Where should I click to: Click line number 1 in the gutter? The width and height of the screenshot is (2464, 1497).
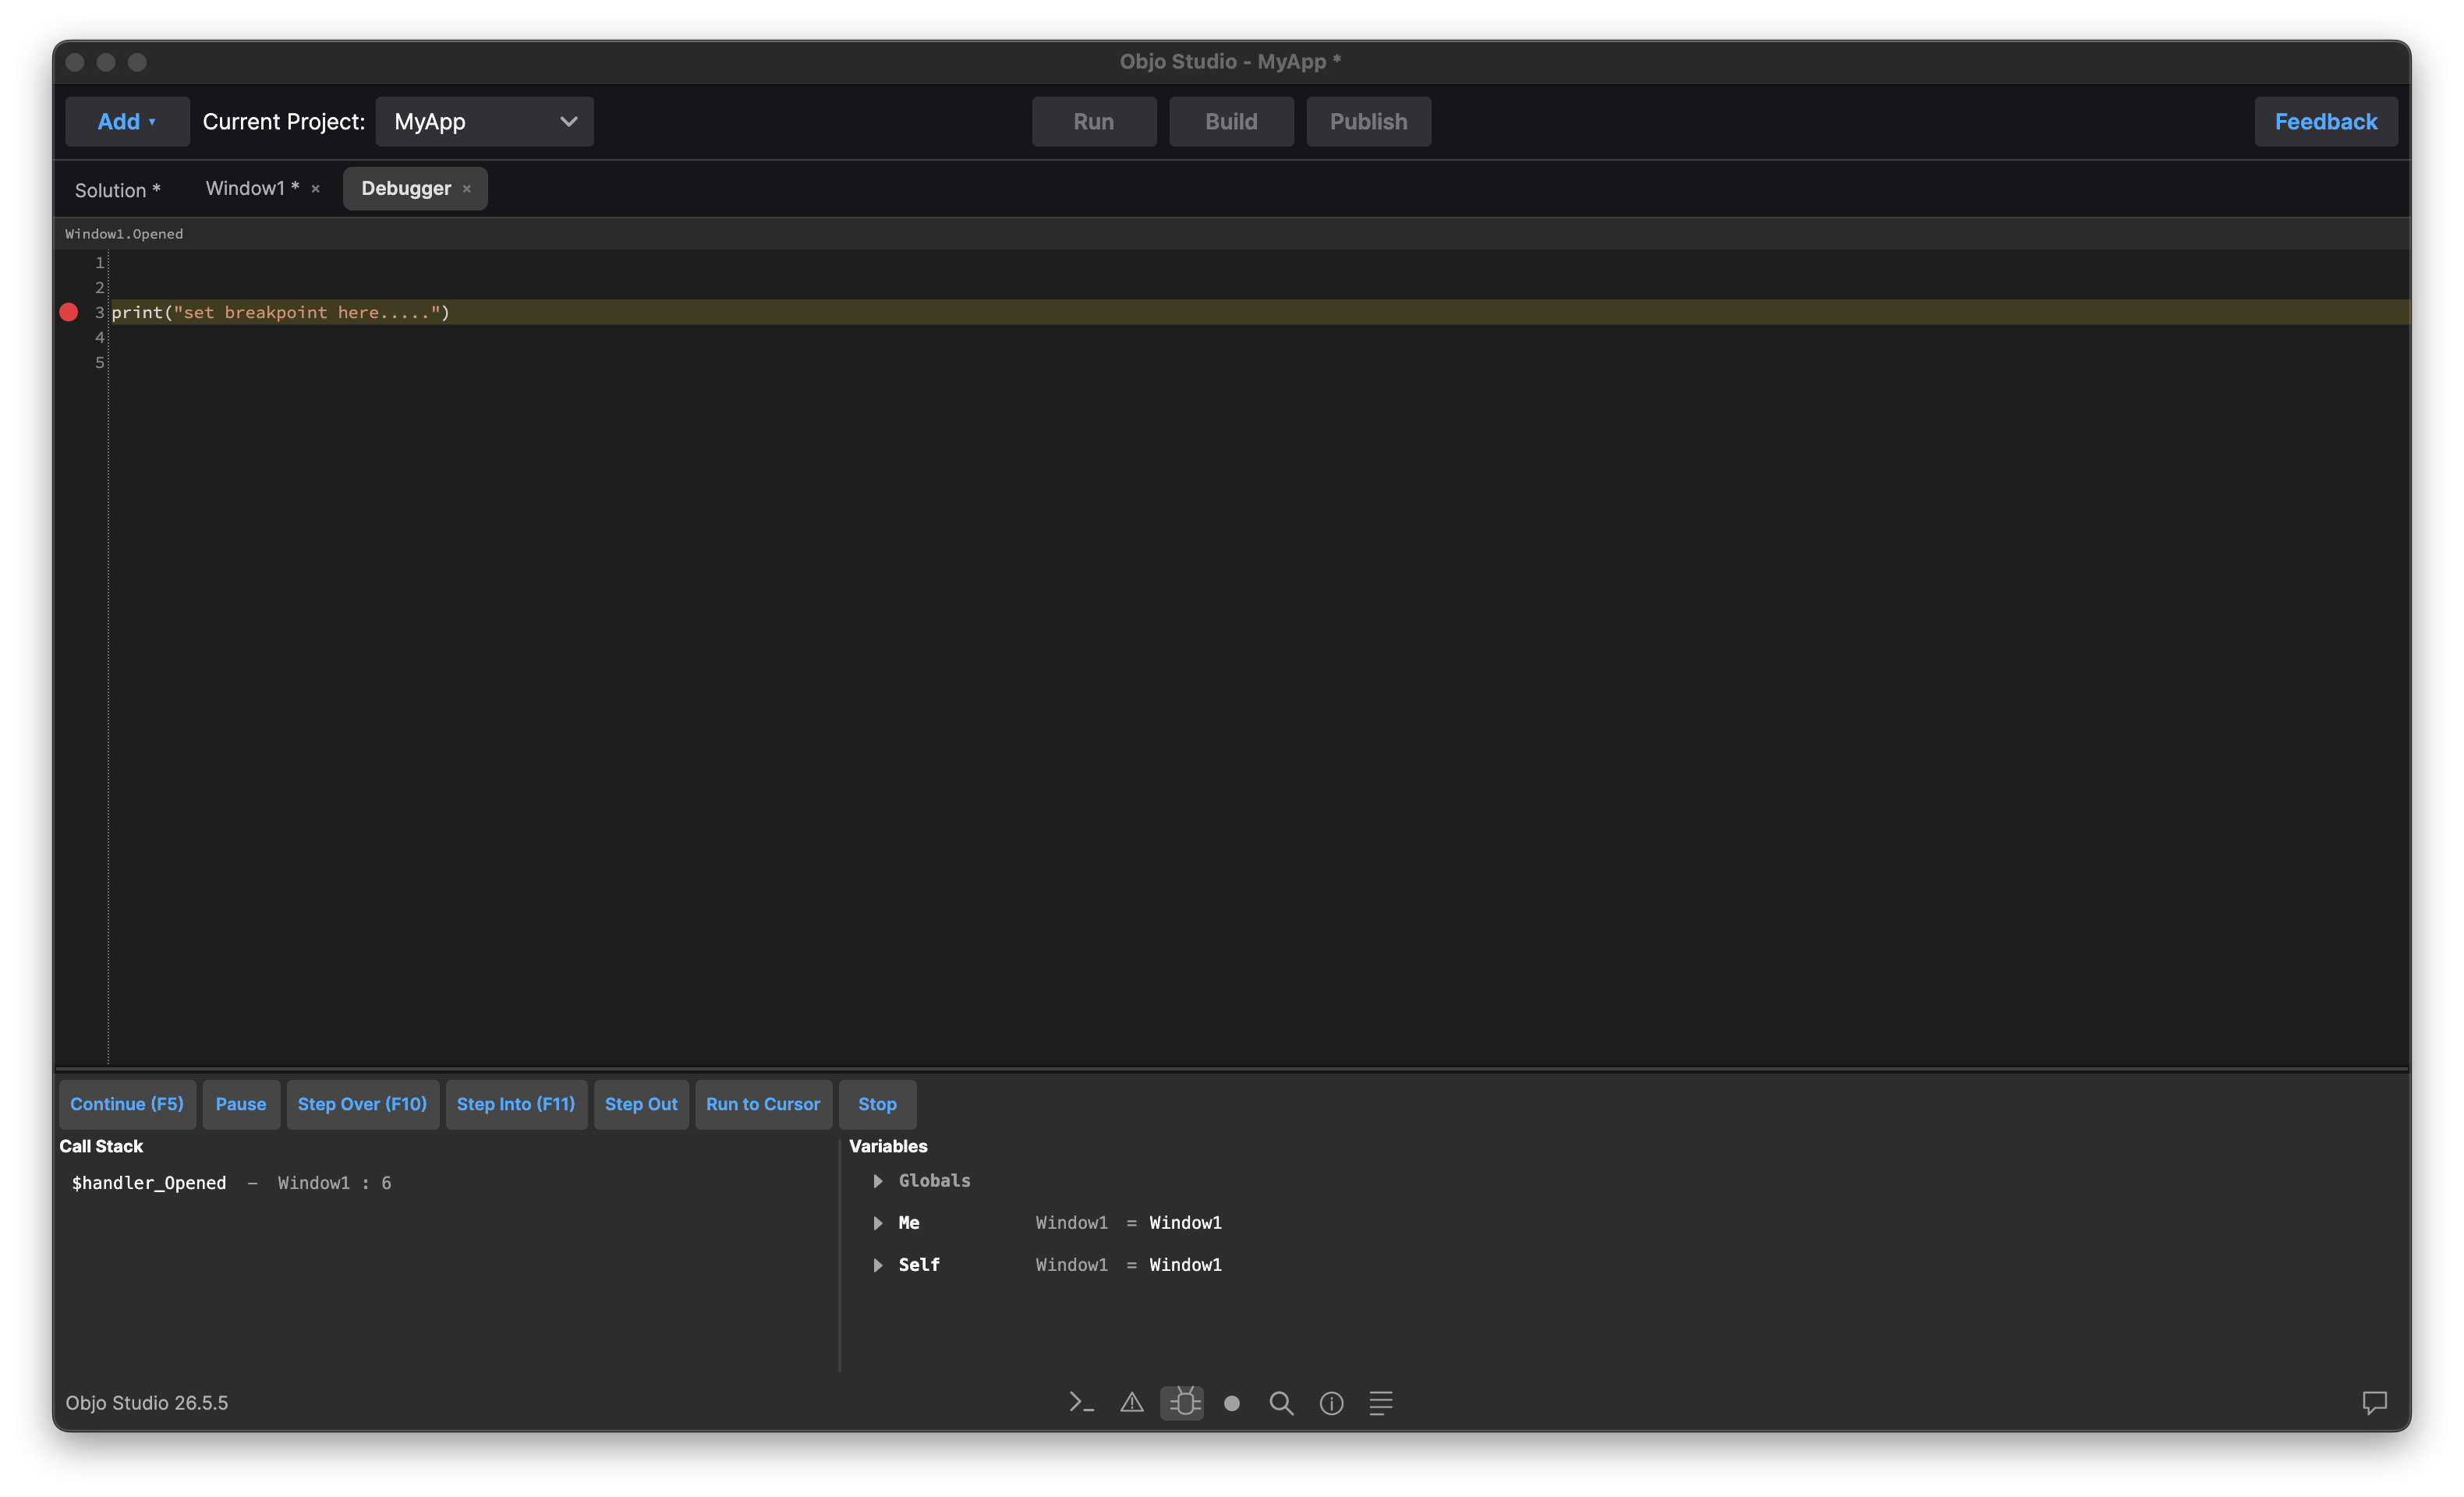(x=99, y=262)
